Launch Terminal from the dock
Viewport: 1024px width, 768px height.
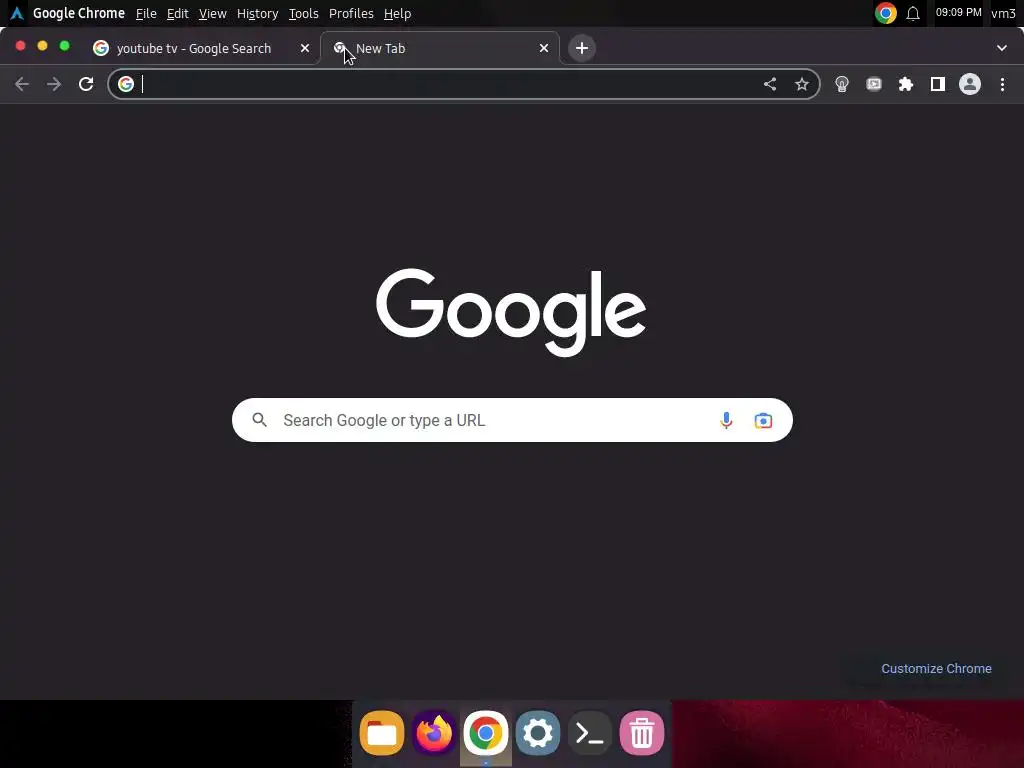click(590, 733)
